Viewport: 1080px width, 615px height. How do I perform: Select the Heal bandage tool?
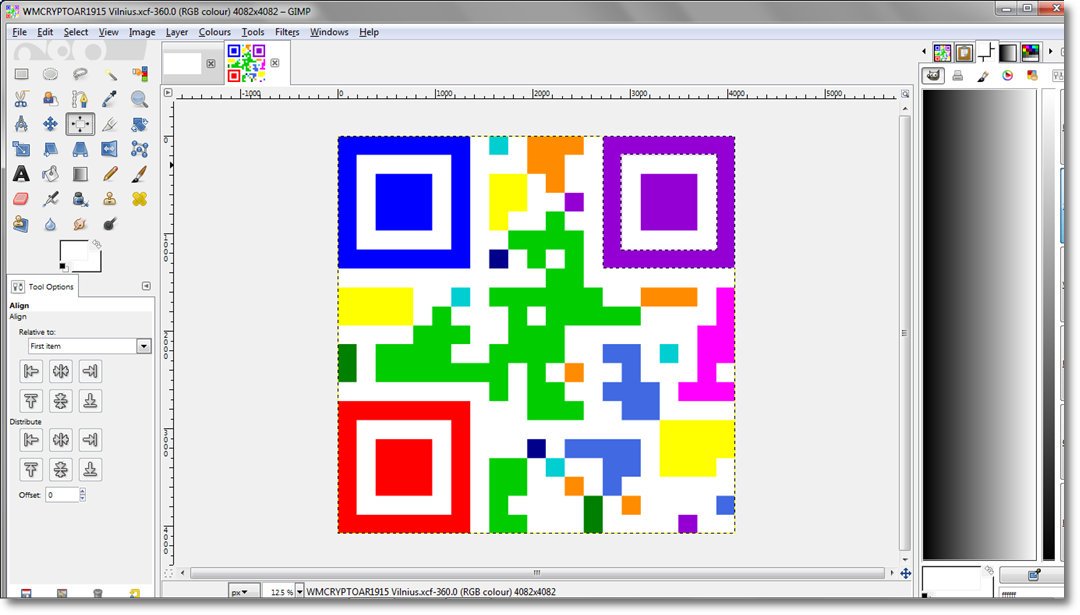click(x=139, y=199)
